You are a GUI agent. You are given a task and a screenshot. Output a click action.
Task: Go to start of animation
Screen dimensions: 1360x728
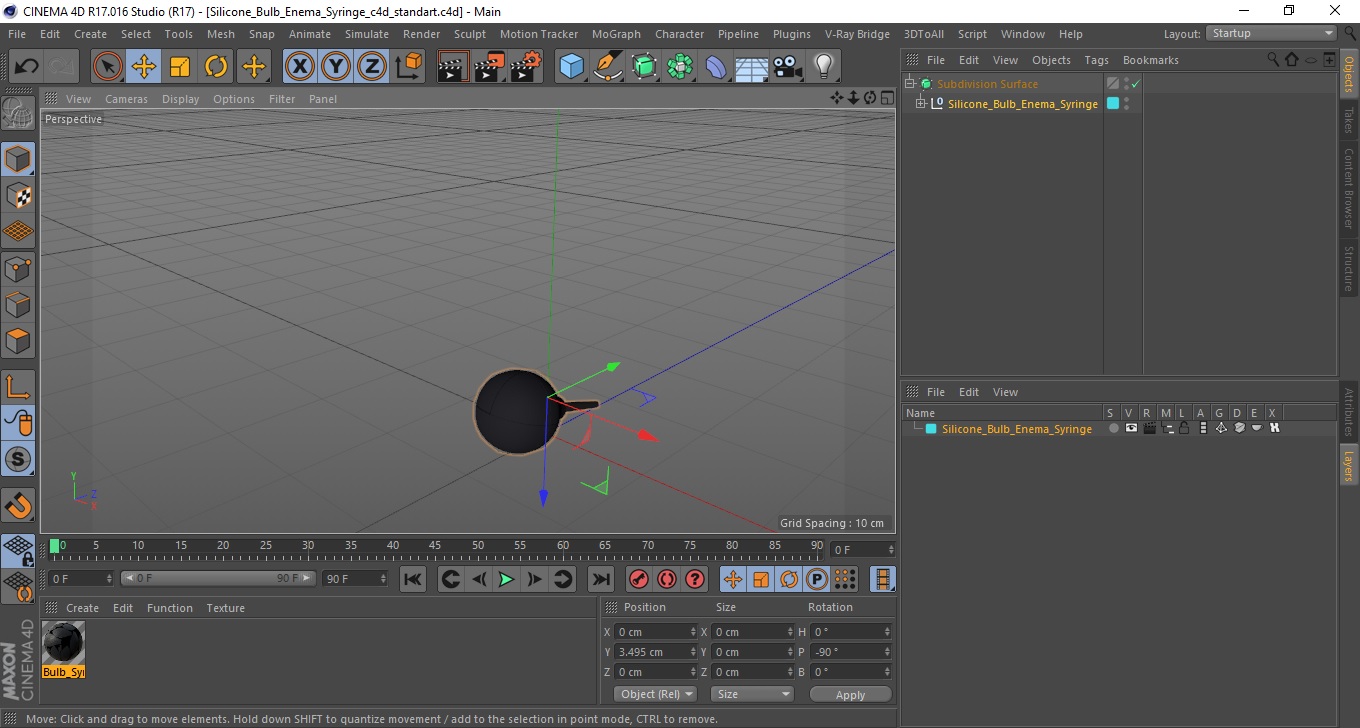[413, 579]
